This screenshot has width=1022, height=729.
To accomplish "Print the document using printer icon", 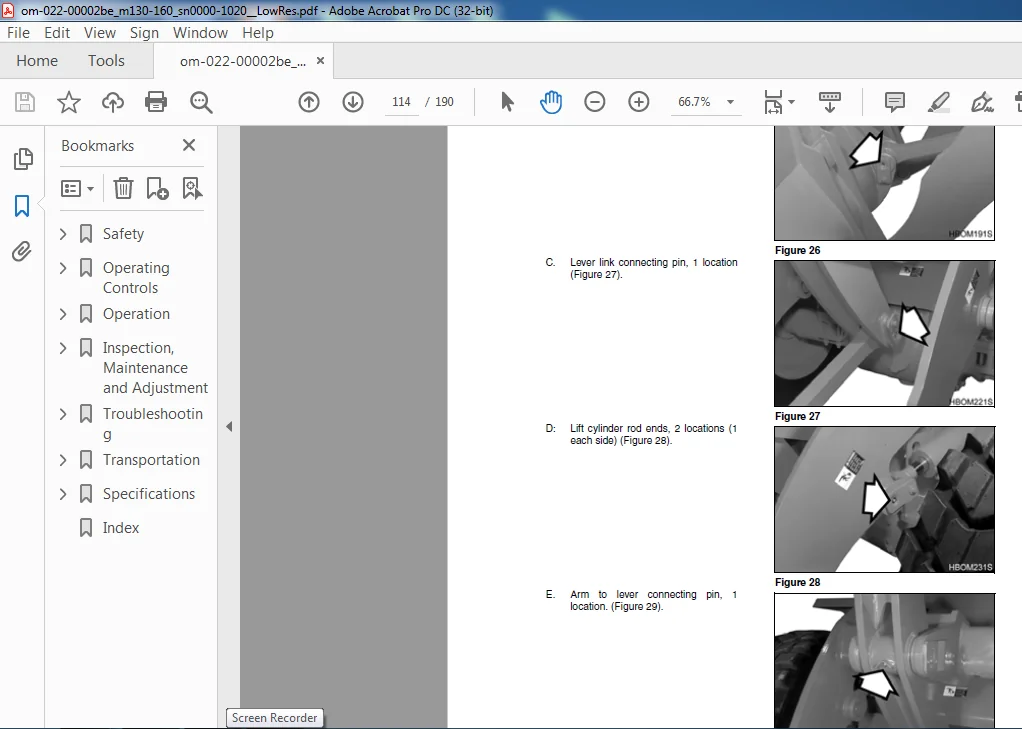I will click(156, 102).
